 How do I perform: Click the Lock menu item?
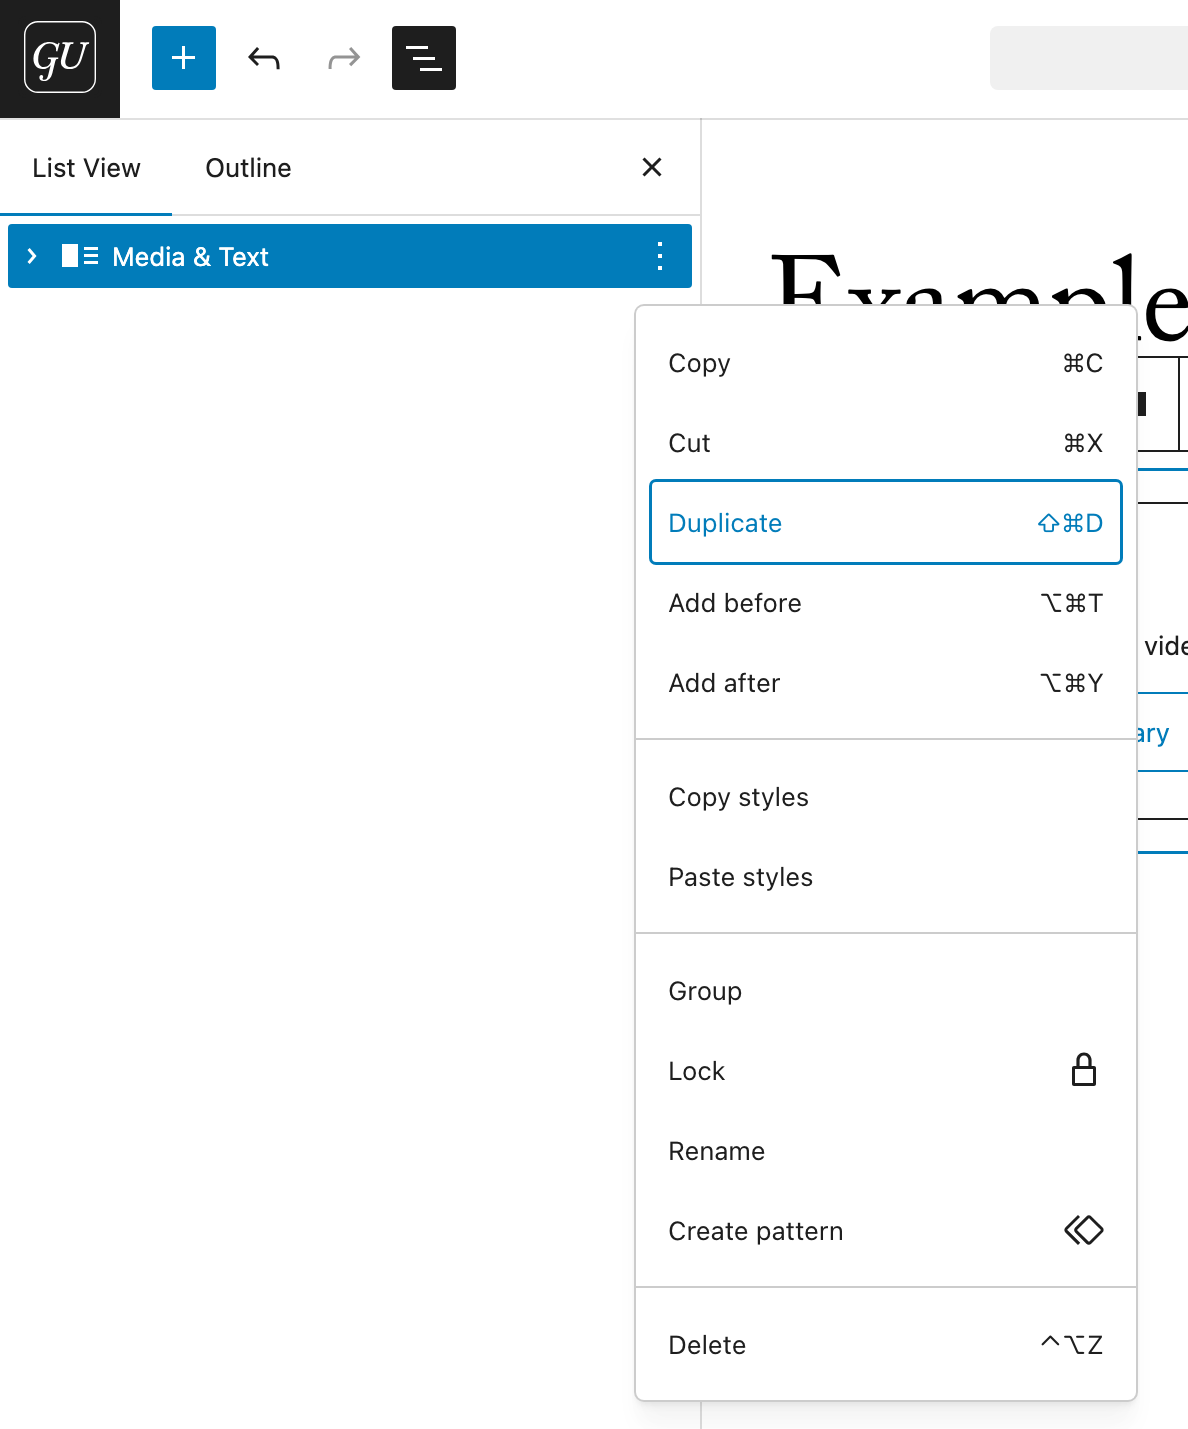click(886, 1071)
